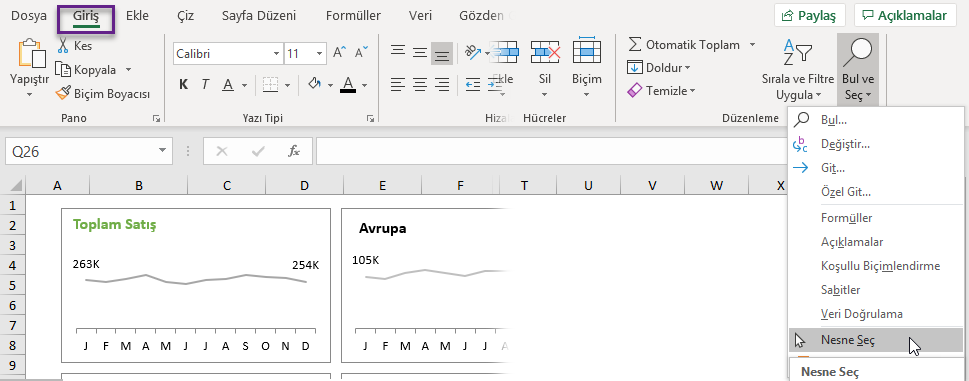The width and height of the screenshot is (969, 381).
Task: Click the Bul ve Seç button
Action: click(x=858, y=69)
